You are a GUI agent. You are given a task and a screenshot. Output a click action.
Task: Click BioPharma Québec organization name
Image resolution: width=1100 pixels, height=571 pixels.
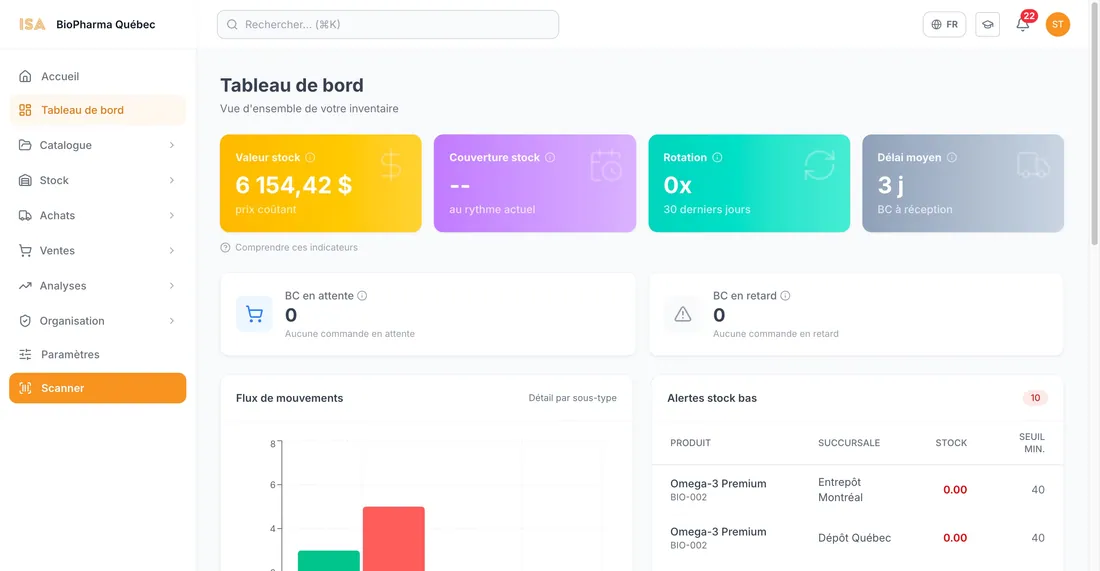click(106, 25)
